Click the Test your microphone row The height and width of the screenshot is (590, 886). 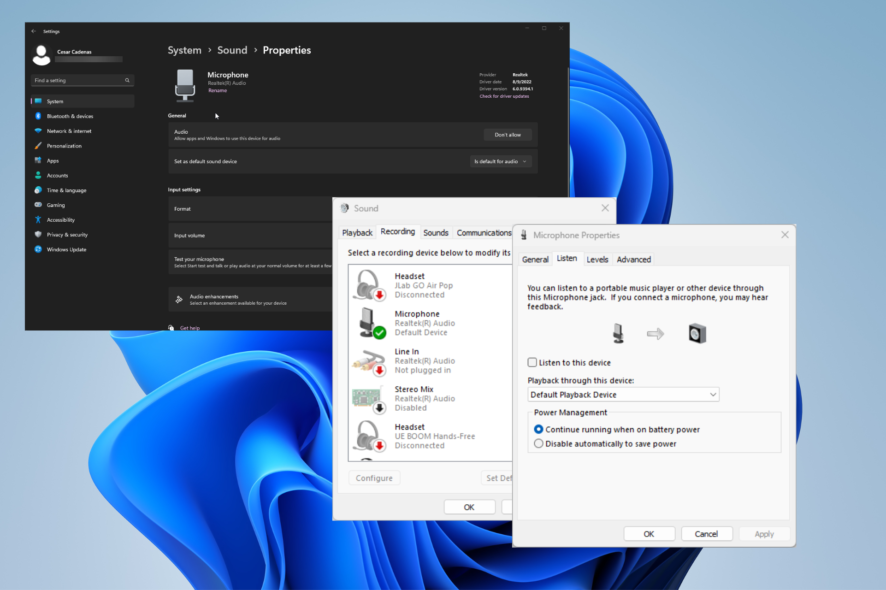click(x=250, y=262)
